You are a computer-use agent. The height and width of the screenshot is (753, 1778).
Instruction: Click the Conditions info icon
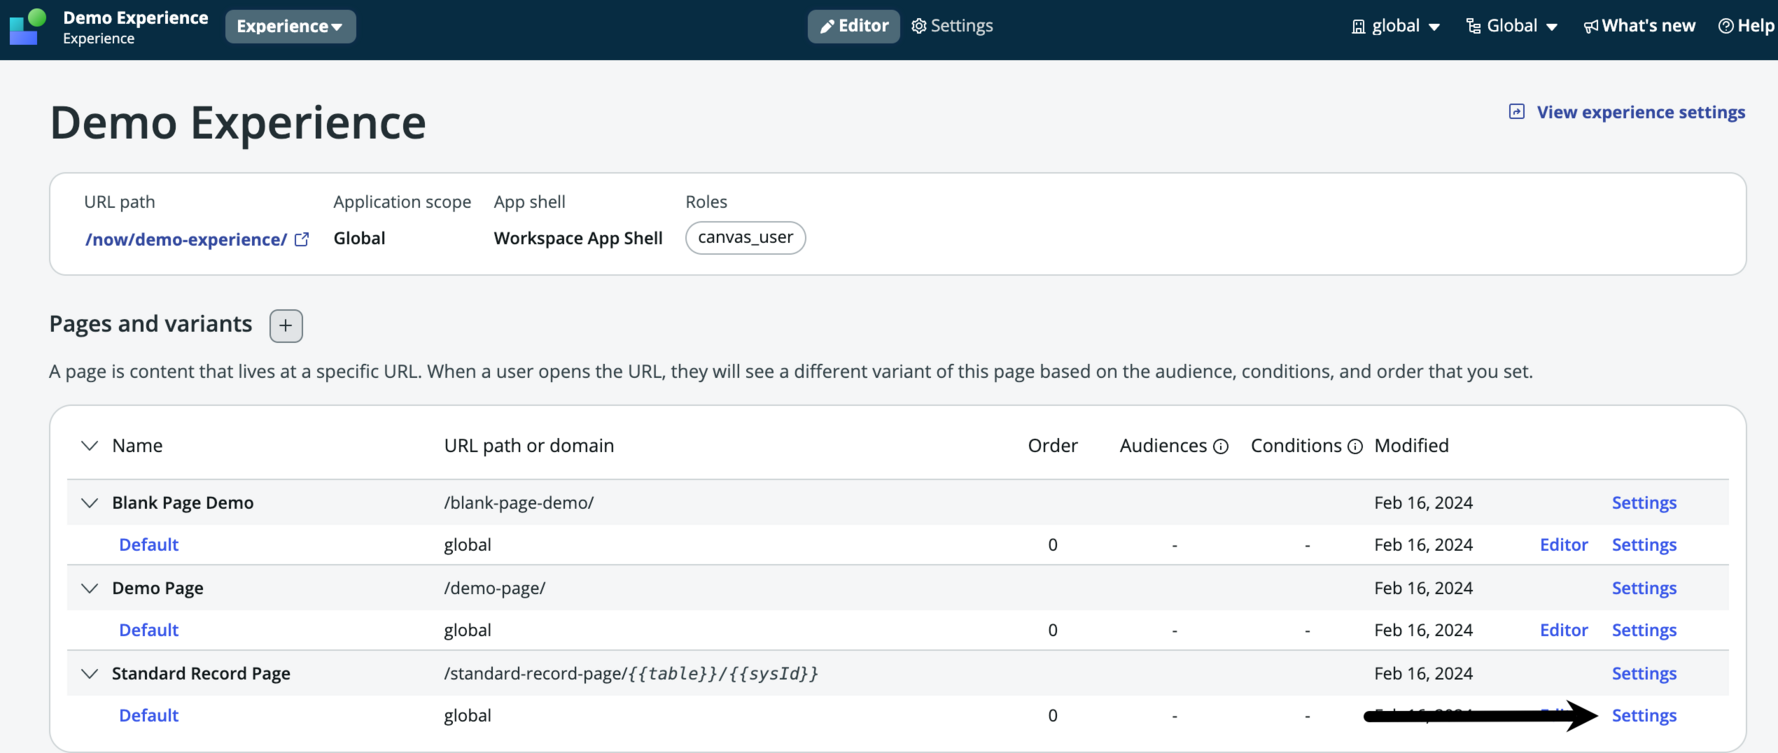tap(1355, 447)
